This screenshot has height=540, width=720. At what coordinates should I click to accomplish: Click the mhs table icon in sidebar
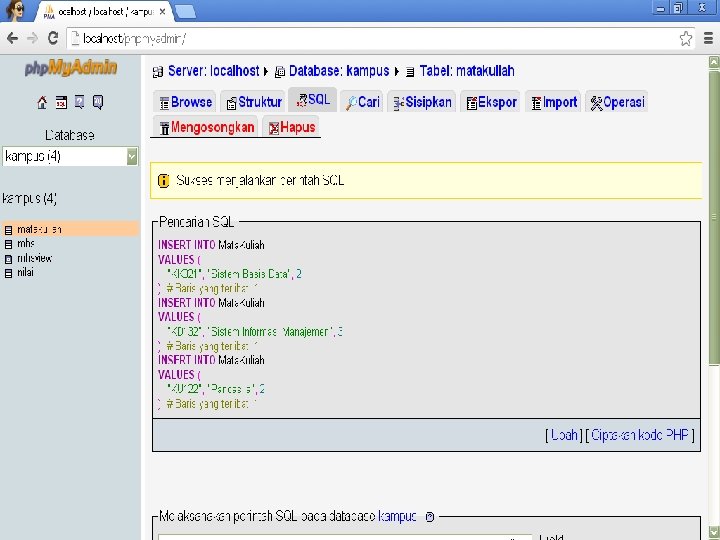[8, 244]
